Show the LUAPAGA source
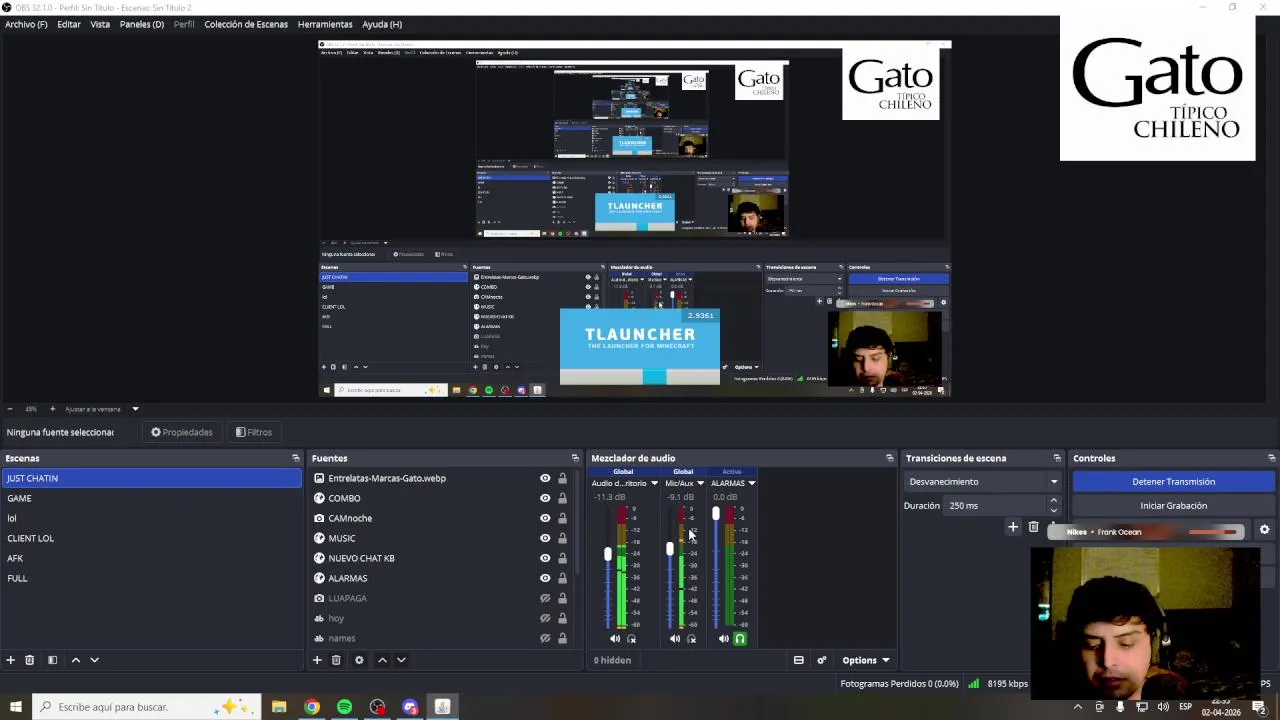This screenshot has width=1280, height=720. pyautogui.click(x=545, y=598)
